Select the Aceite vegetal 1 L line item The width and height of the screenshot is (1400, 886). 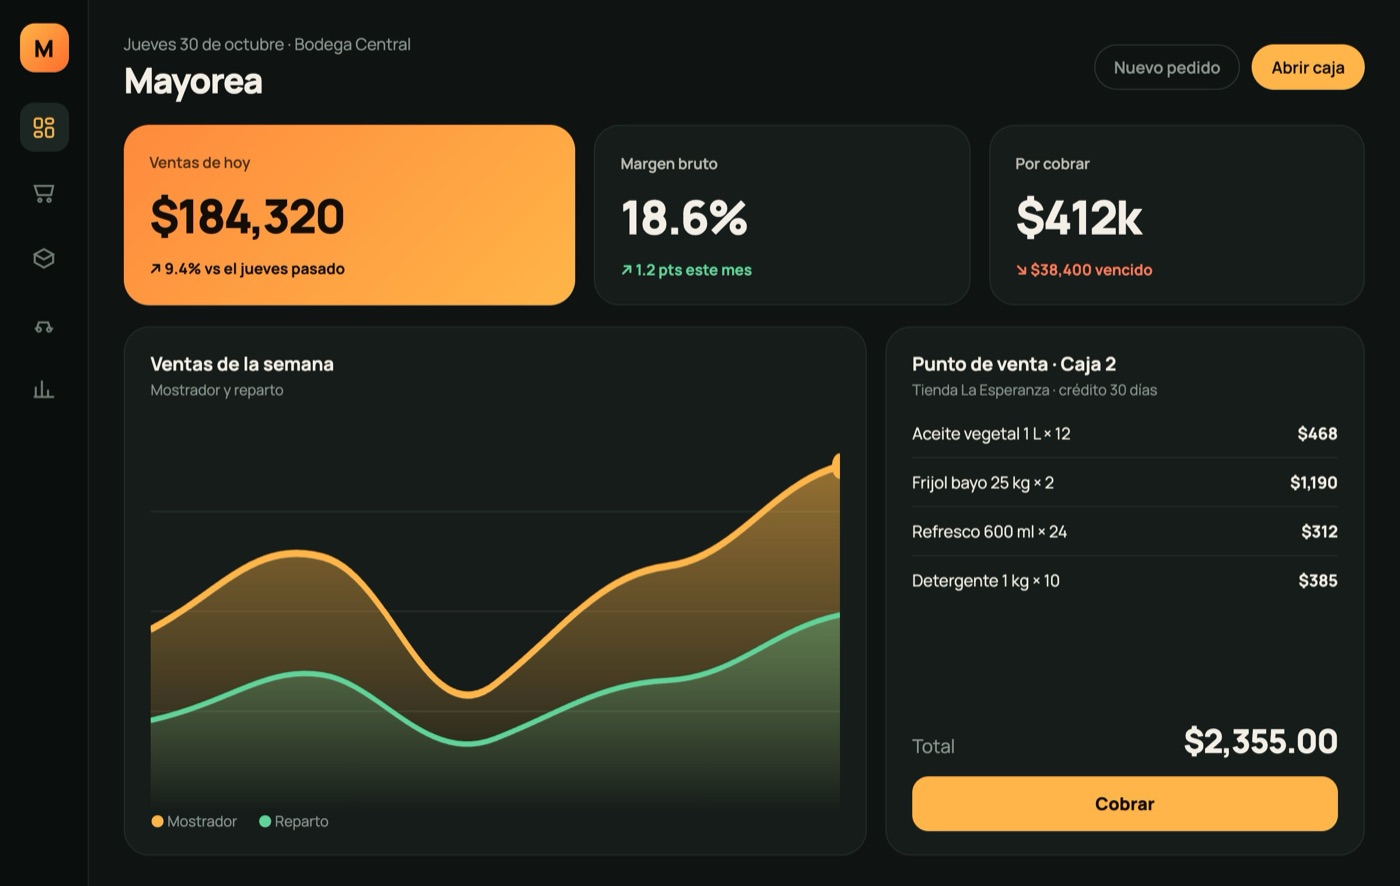click(x=1124, y=434)
